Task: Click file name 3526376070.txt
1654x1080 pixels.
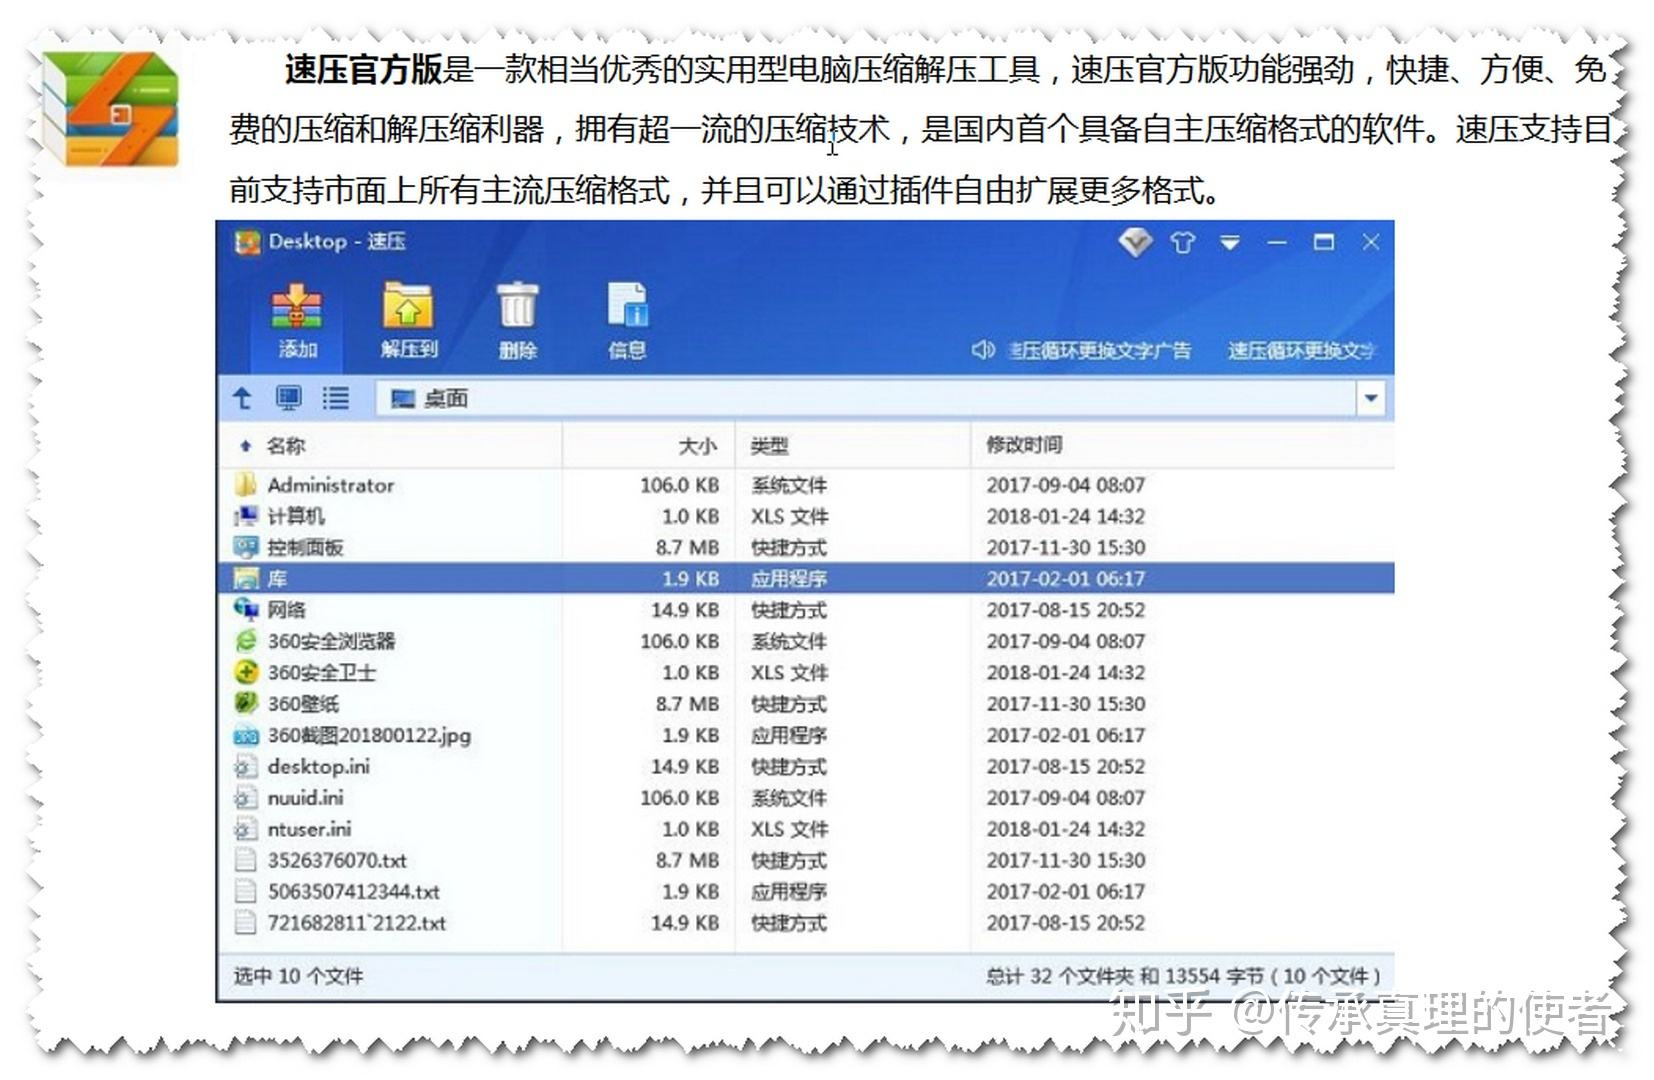Action: tap(337, 860)
